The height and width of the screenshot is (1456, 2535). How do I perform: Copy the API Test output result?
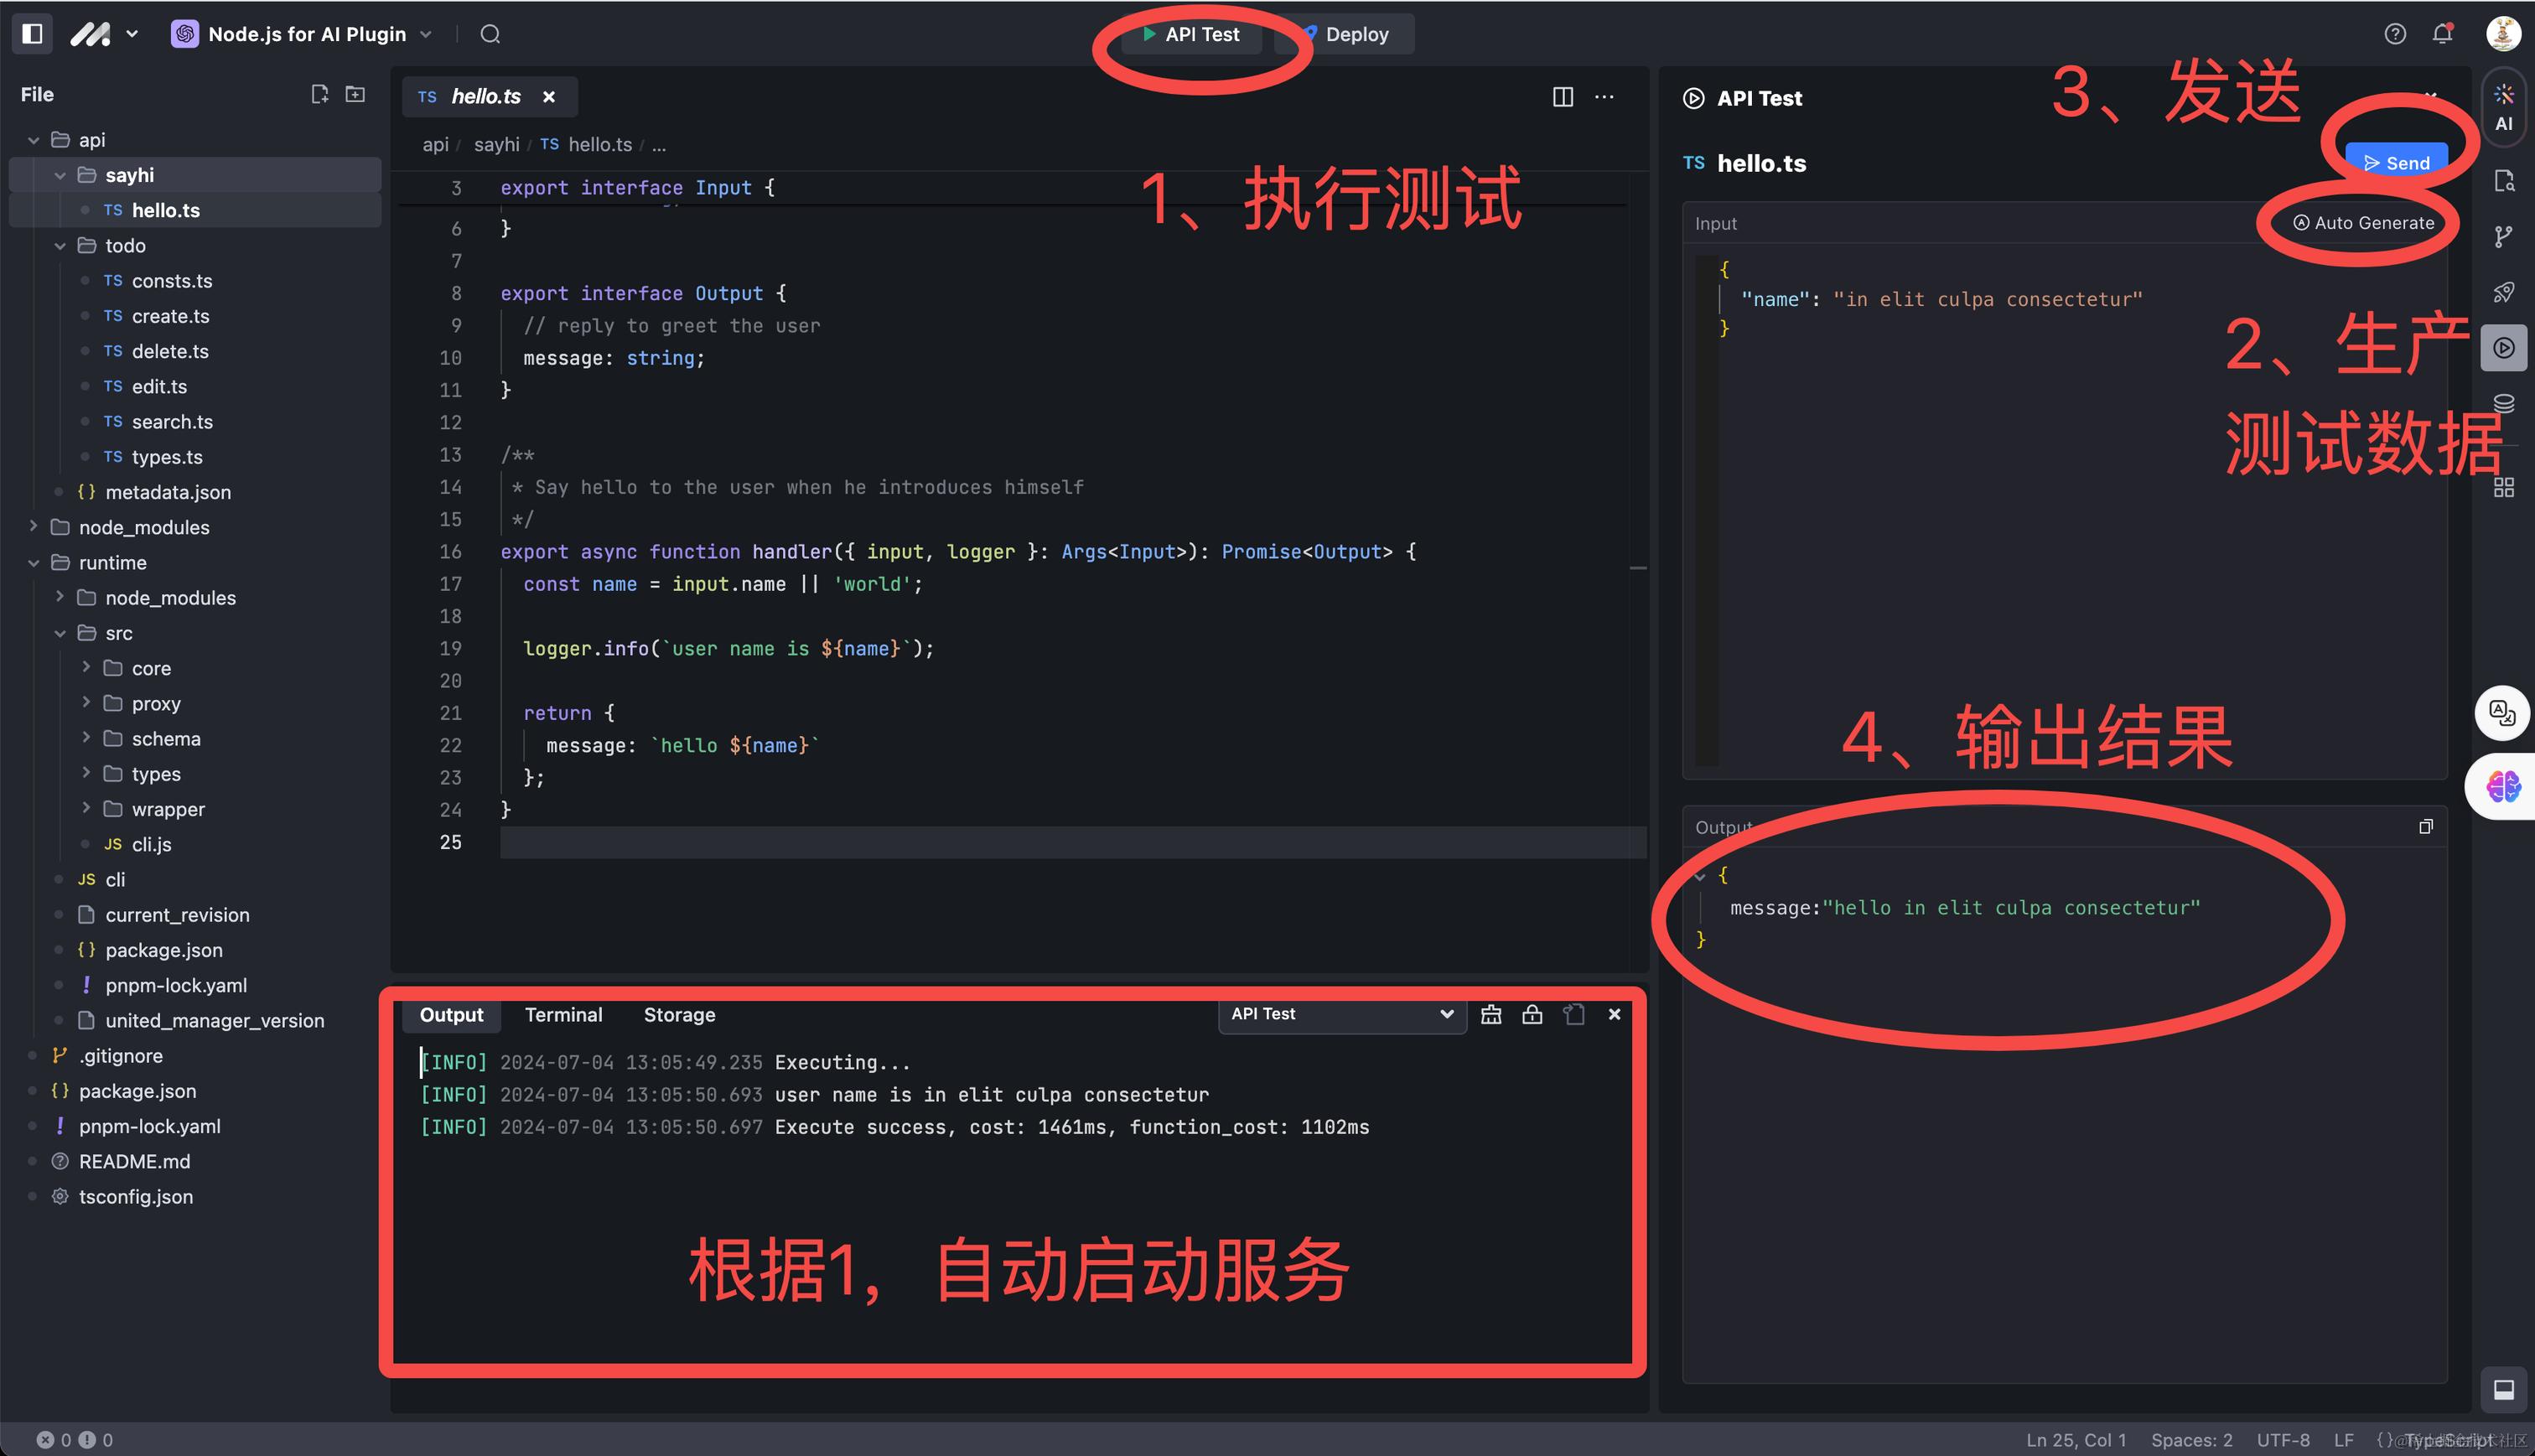click(2425, 826)
